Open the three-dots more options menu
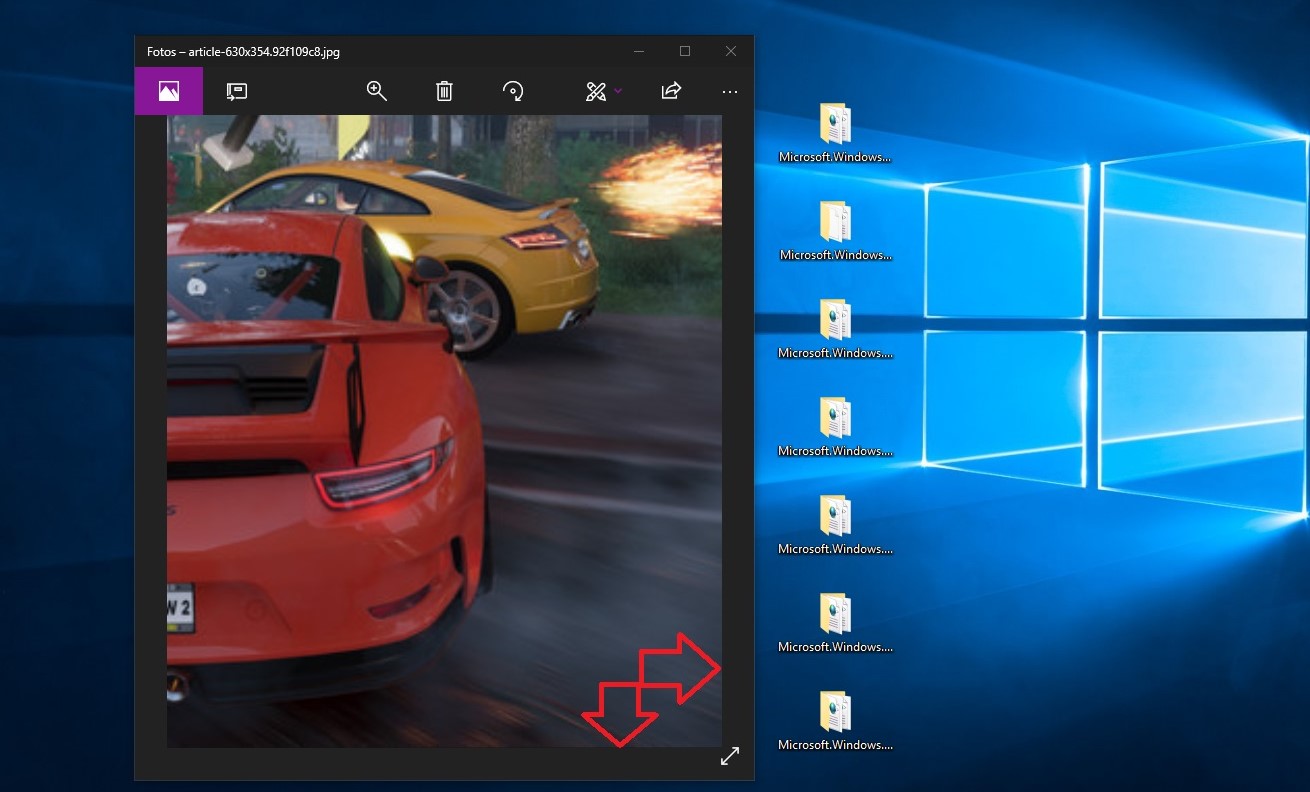 click(730, 91)
